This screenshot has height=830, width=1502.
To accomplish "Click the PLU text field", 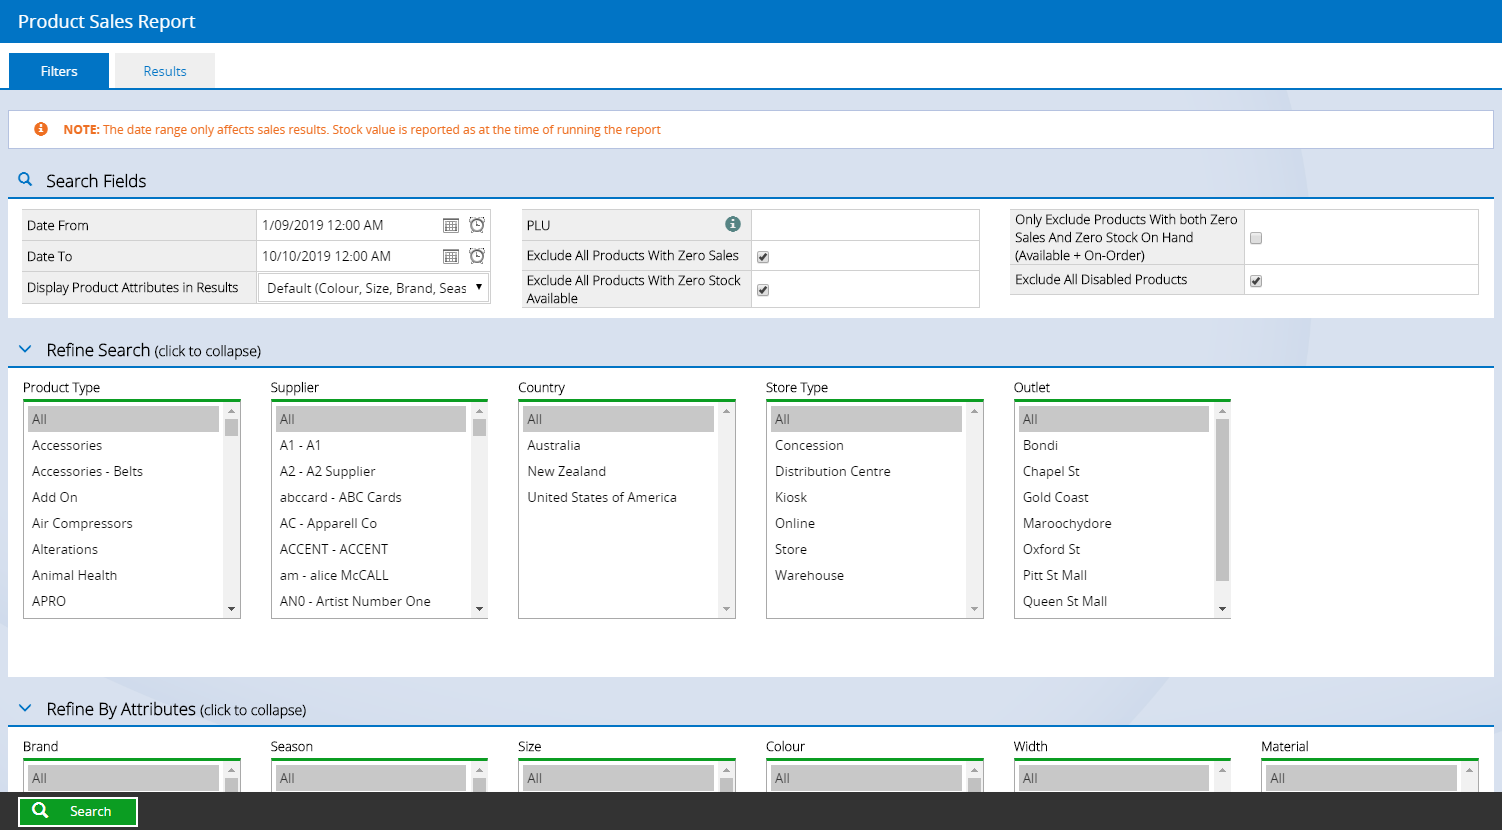I will tap(865, 225).
